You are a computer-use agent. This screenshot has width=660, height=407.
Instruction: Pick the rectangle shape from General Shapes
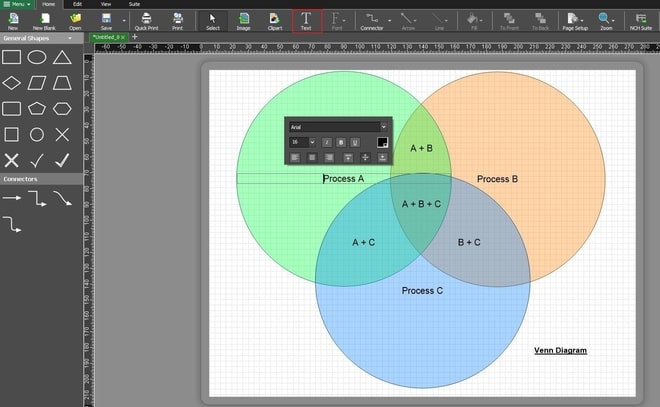tap(11, 57)
